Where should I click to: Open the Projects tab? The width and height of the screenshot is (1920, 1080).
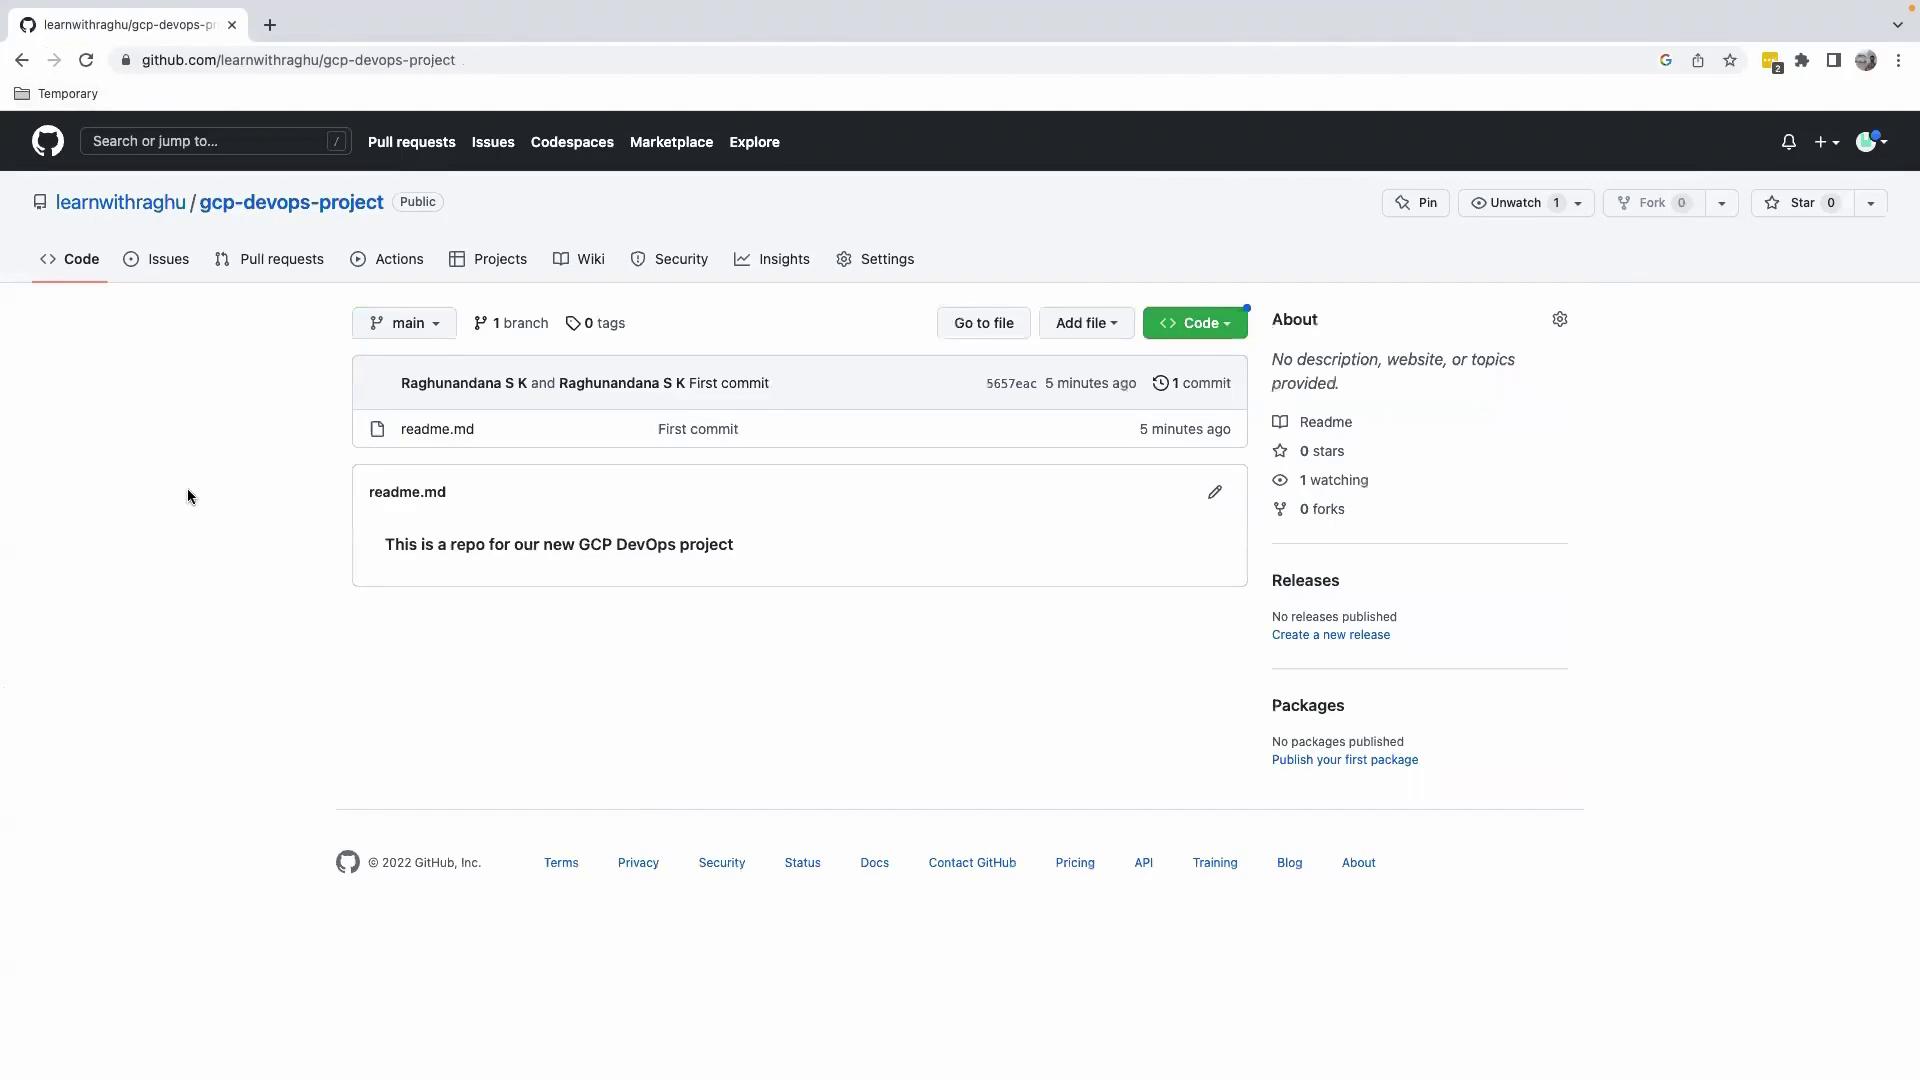pyautogui.click(x=488, y=259)
